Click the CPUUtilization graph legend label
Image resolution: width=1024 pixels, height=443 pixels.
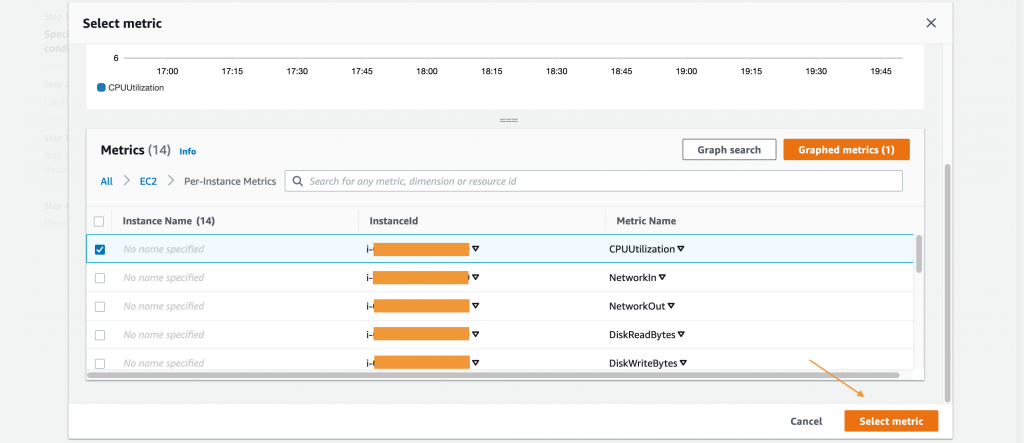pyautogui.click(x=136, y=88)
